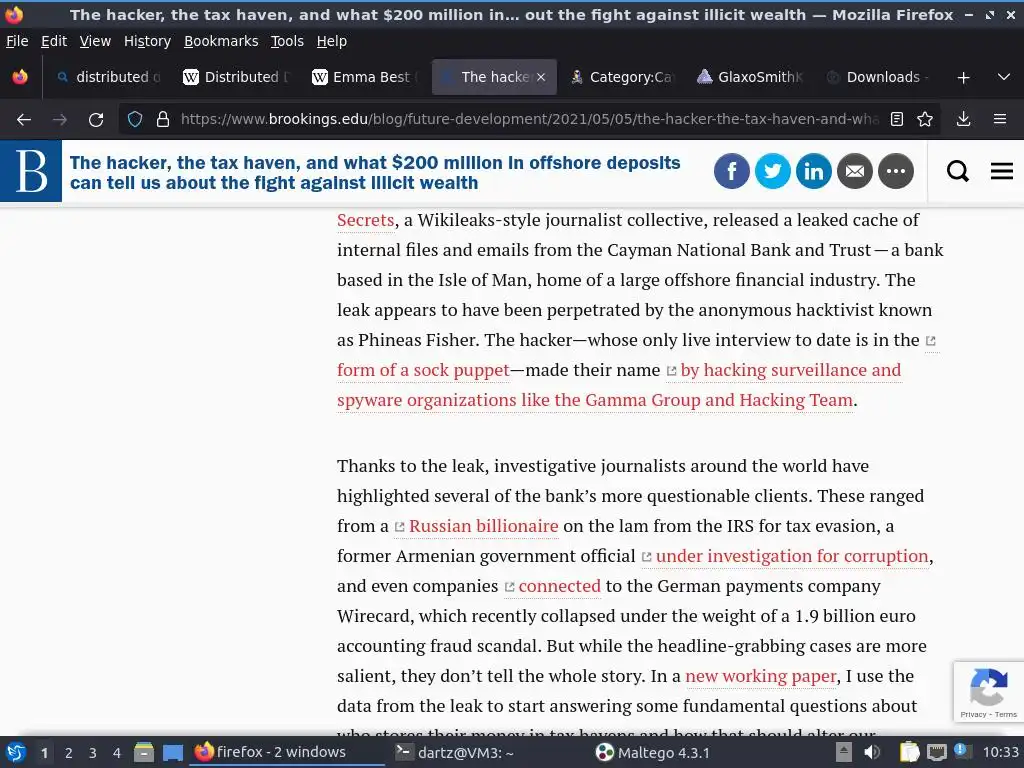Open Brookings site hamburger menu
This screenshot has height=768, width=1024.
(1002, 171)
